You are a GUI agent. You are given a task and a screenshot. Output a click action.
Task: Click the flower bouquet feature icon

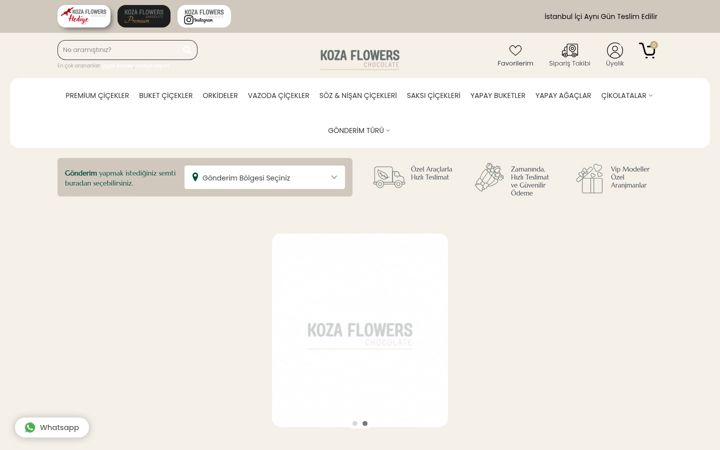coord(489,177)
